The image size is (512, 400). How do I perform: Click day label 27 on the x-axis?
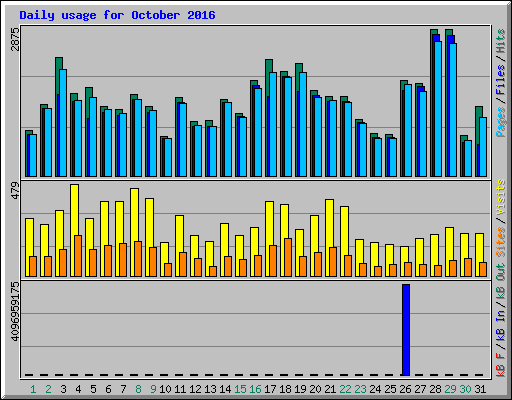tap(420, 389)
